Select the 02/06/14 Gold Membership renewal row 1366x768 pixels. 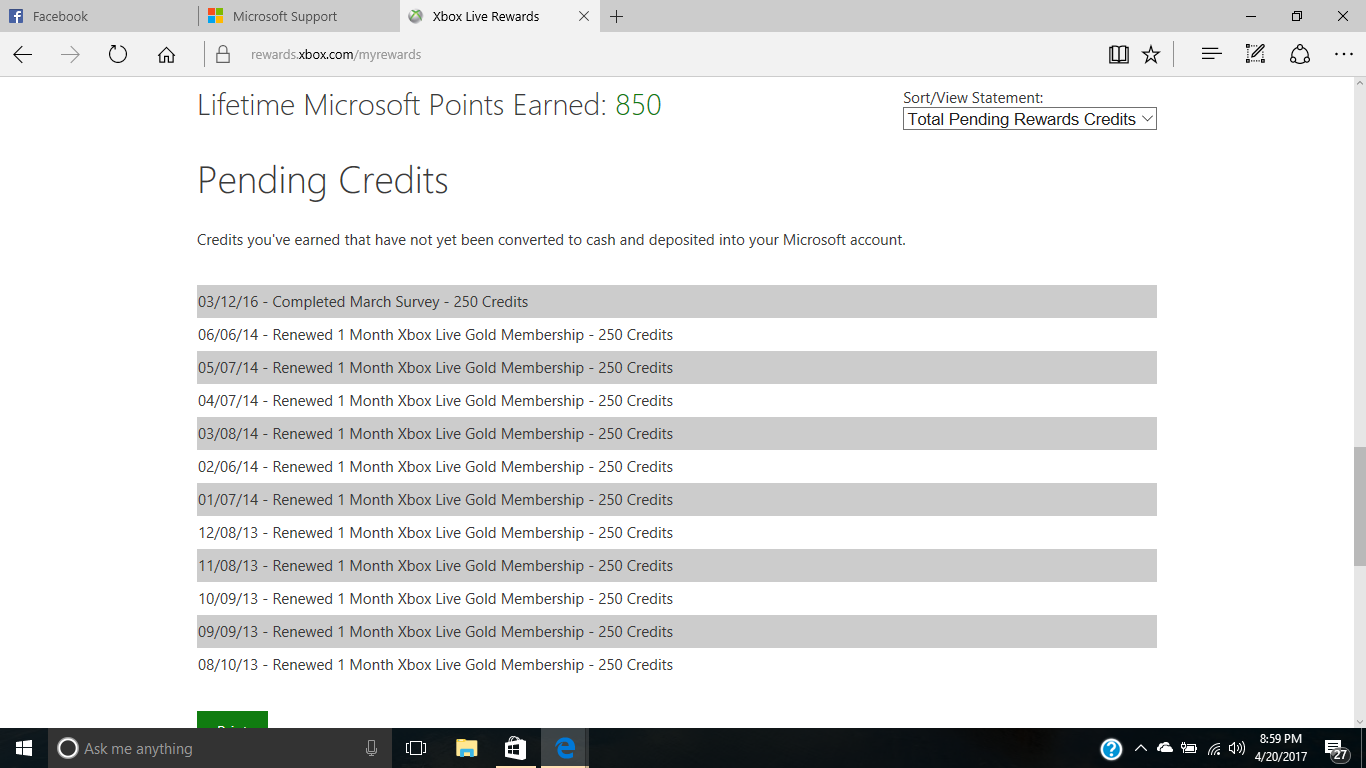677,467
